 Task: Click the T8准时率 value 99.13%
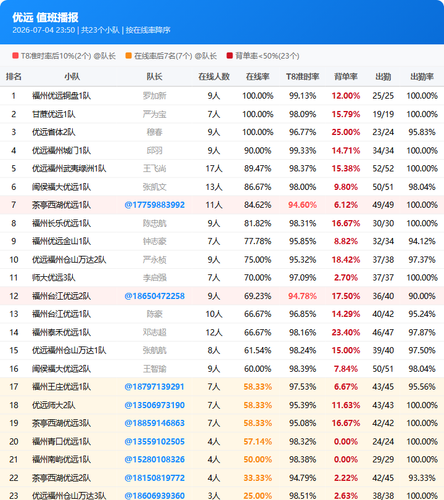point(303,96)
